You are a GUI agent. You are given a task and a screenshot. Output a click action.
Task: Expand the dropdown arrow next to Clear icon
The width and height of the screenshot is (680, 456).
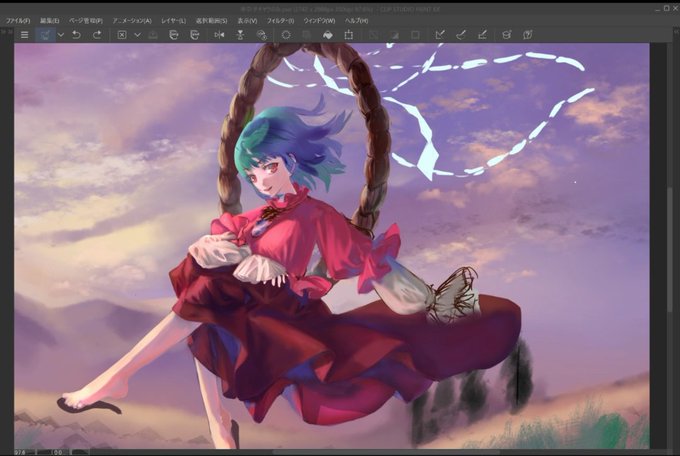[137, 35]
